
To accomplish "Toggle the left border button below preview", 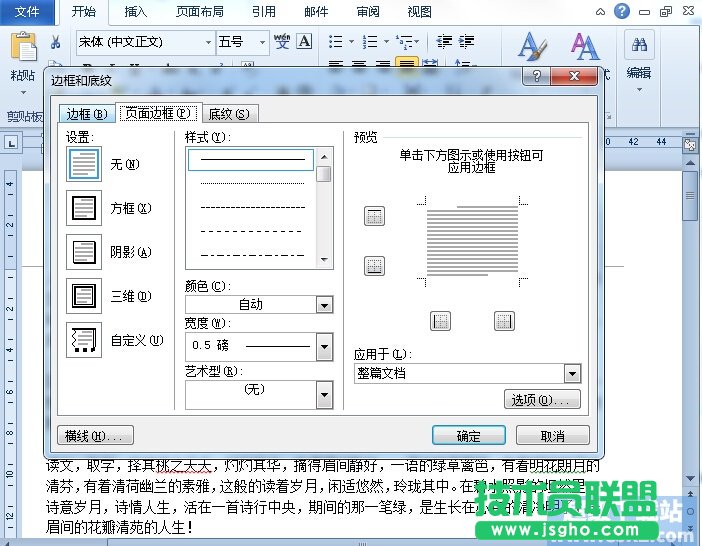I will click(440, 321).
